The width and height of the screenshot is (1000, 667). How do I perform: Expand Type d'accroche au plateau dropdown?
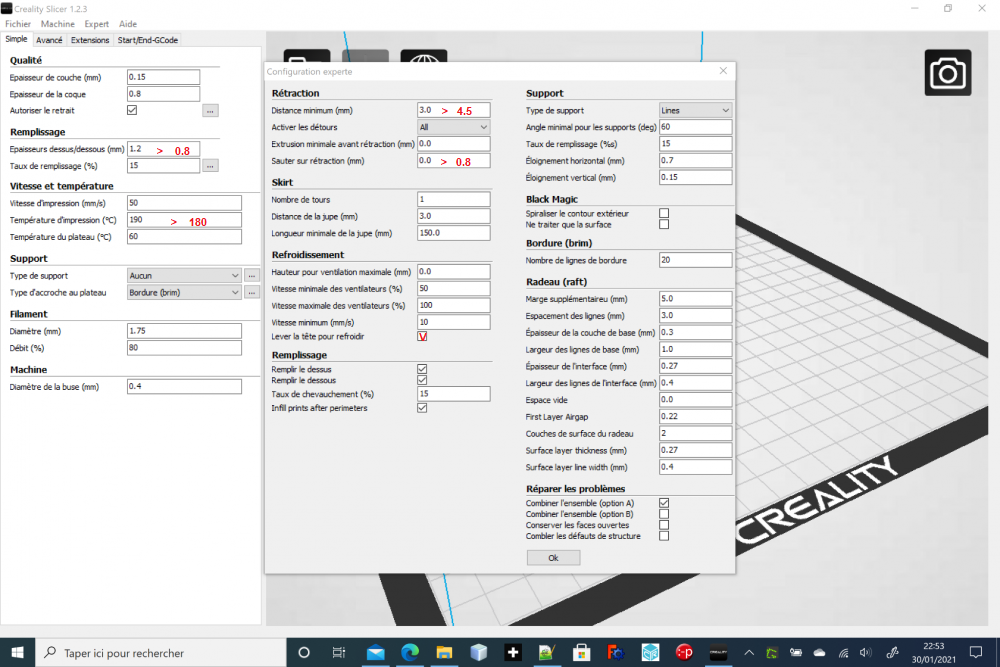pos(184,293)
